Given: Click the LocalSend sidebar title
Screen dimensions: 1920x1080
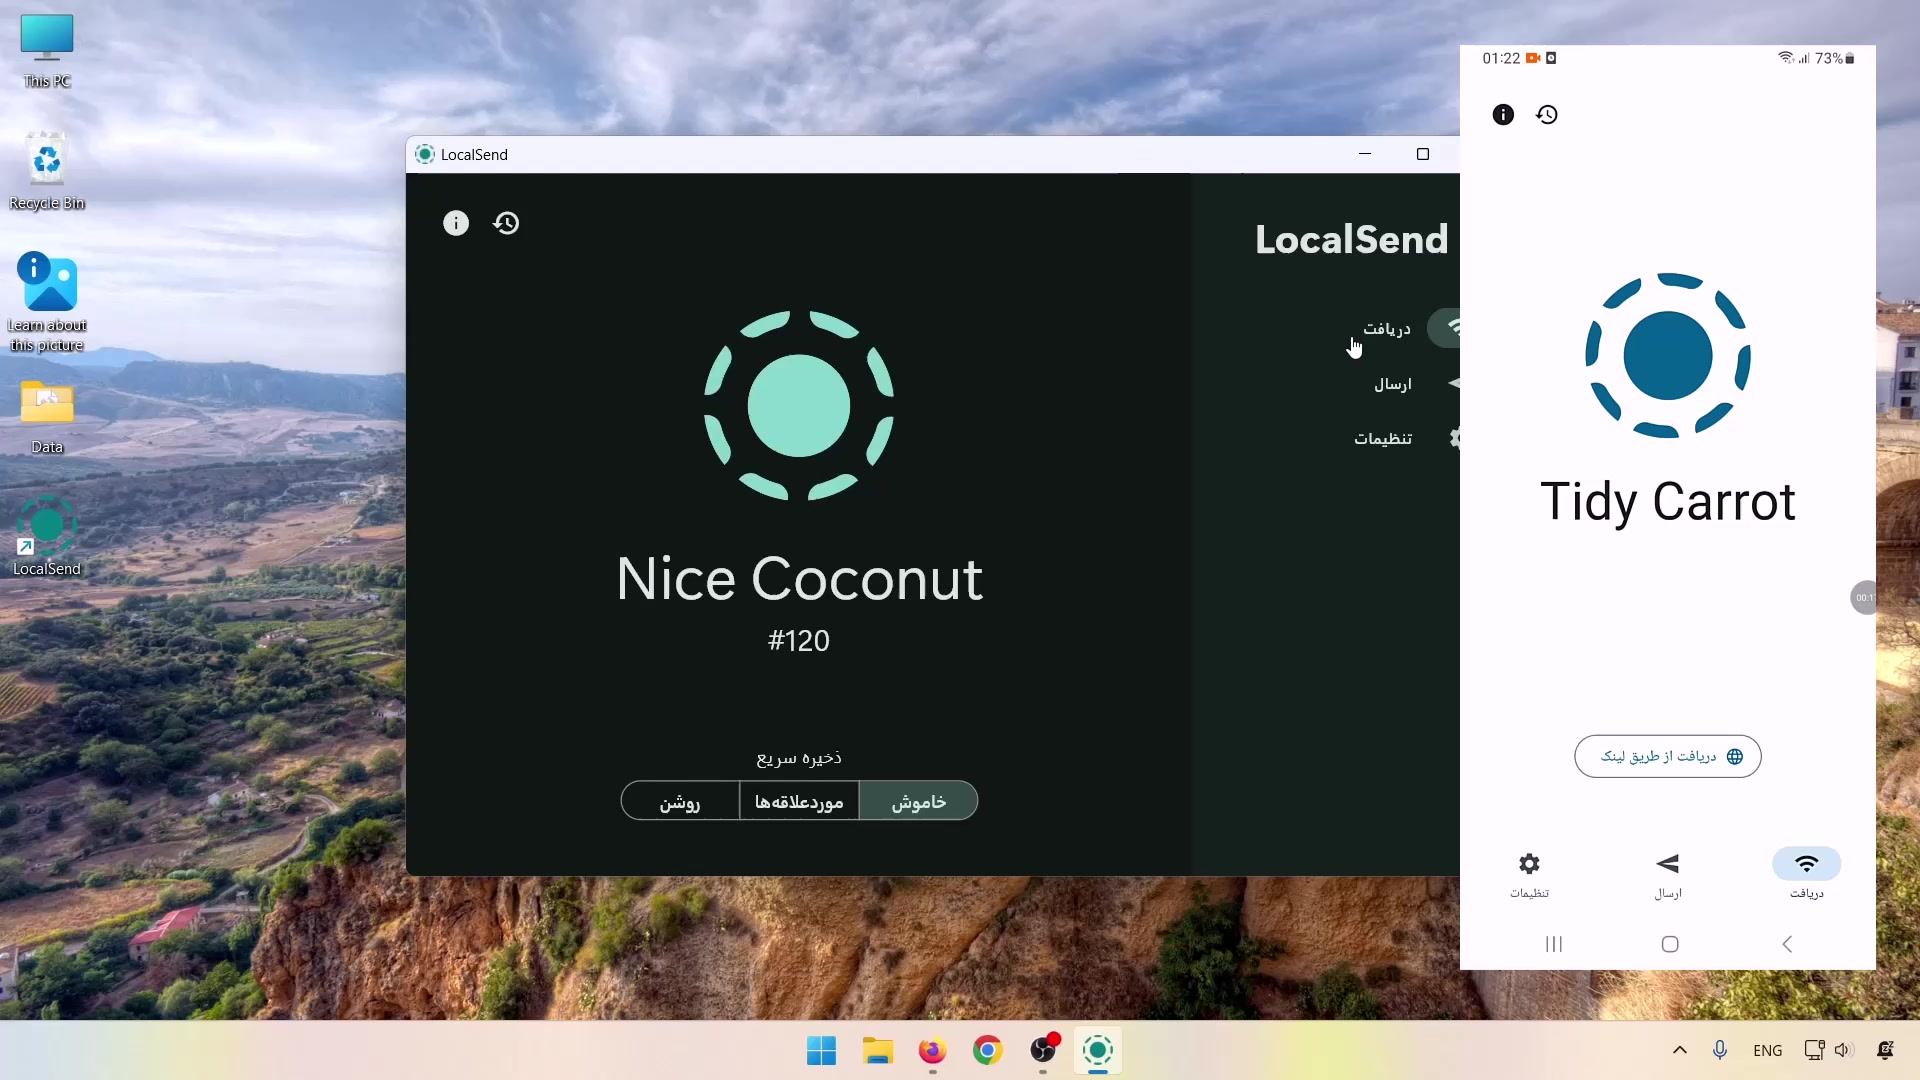Looking at the screenshot, I should tap(1351, 239).
